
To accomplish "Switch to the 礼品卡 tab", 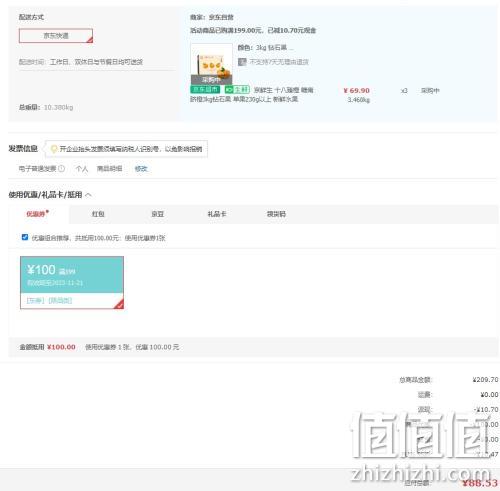I will pos(217,214).
